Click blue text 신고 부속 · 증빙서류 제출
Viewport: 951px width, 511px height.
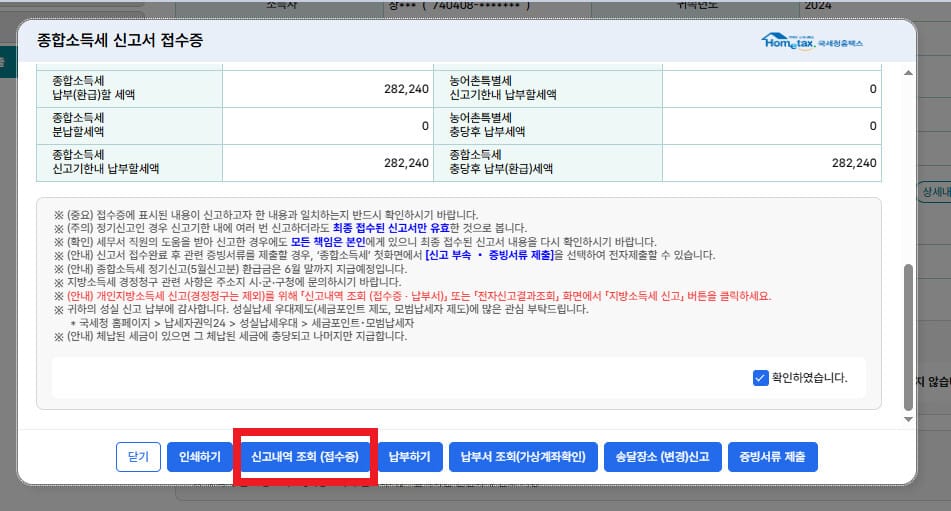coord(489,255)
